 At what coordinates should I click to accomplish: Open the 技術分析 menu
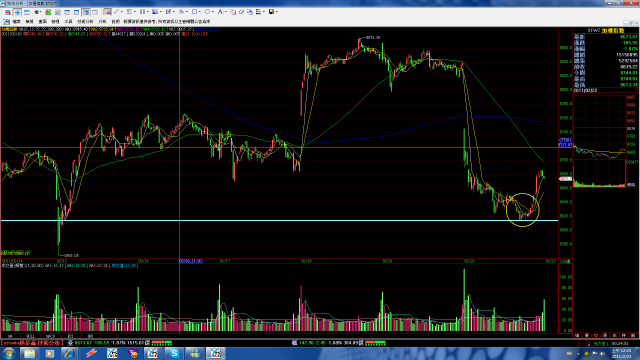85,21
